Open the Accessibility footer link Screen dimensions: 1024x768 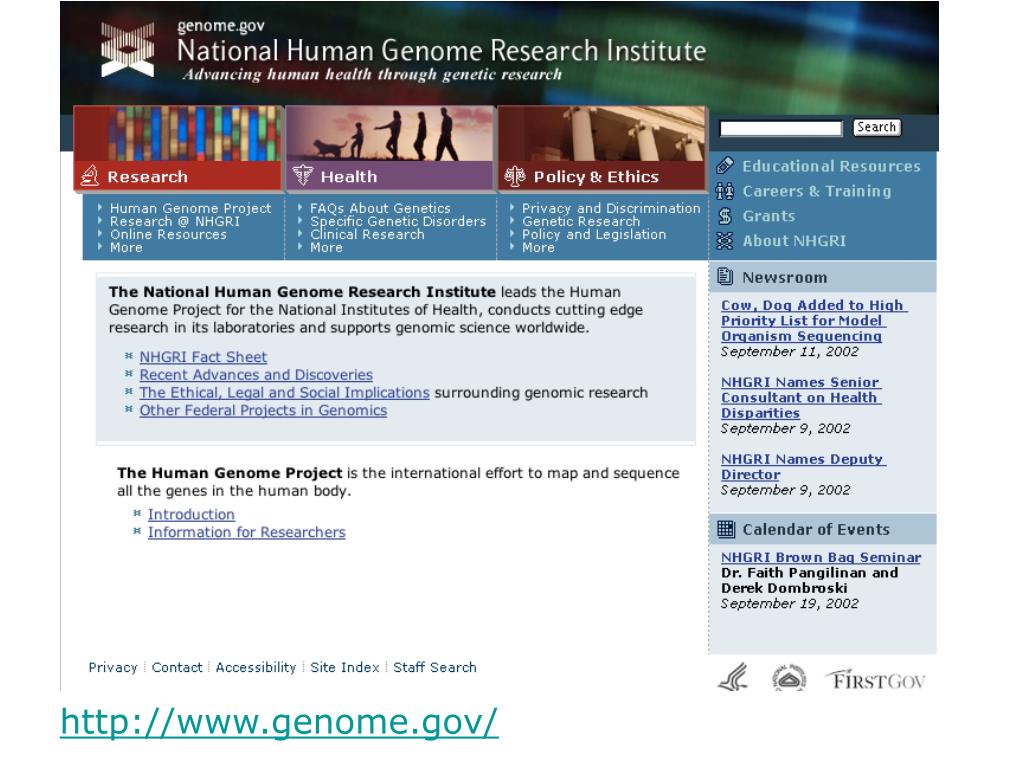pos(255,667)
